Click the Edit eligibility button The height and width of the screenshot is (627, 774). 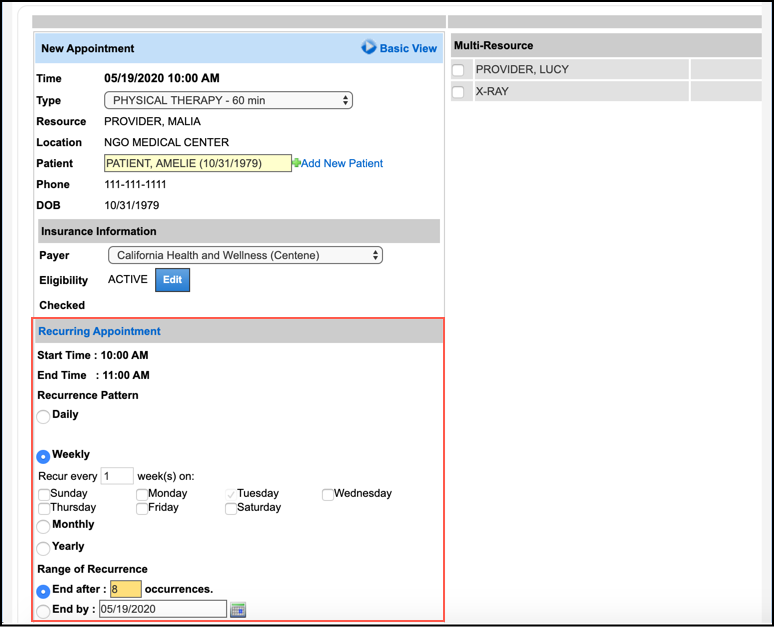172,280
